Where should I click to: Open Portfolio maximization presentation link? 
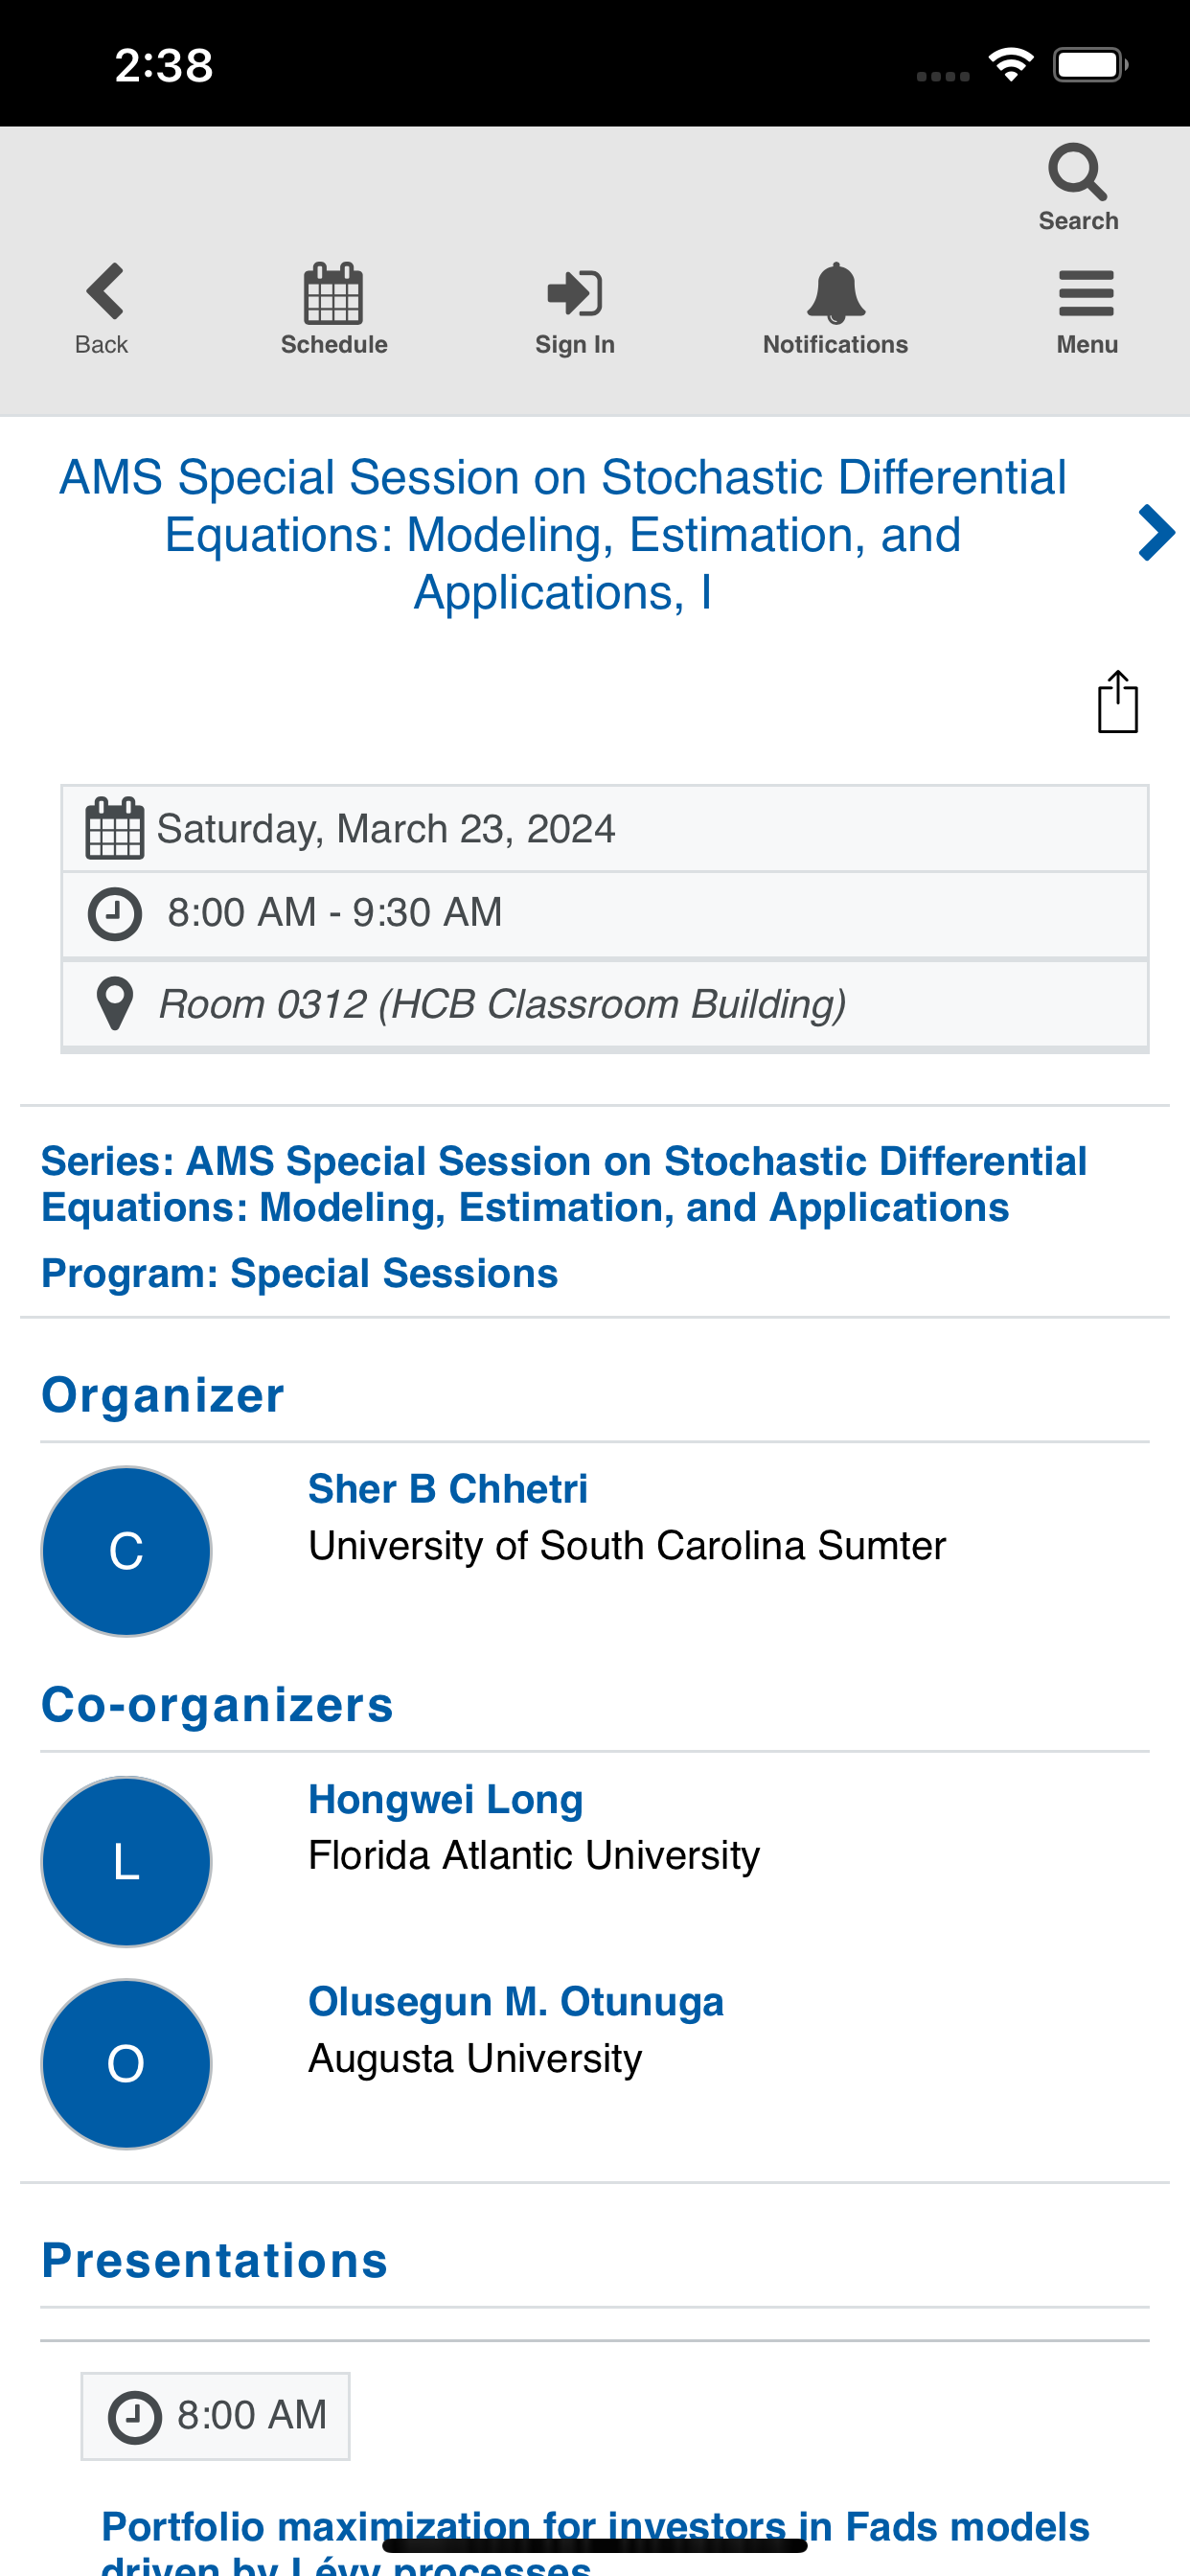(595, 2540)
